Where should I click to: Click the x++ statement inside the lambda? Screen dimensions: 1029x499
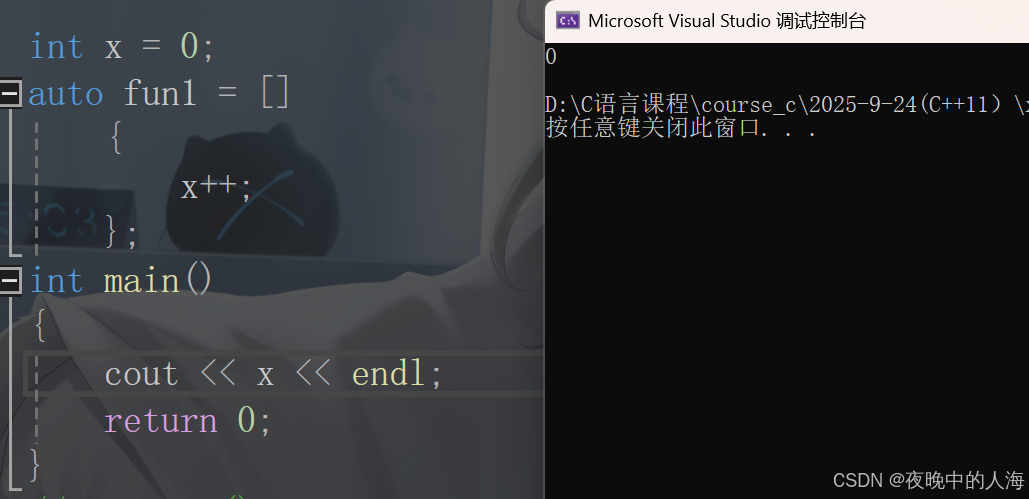[x=216, y=188]
